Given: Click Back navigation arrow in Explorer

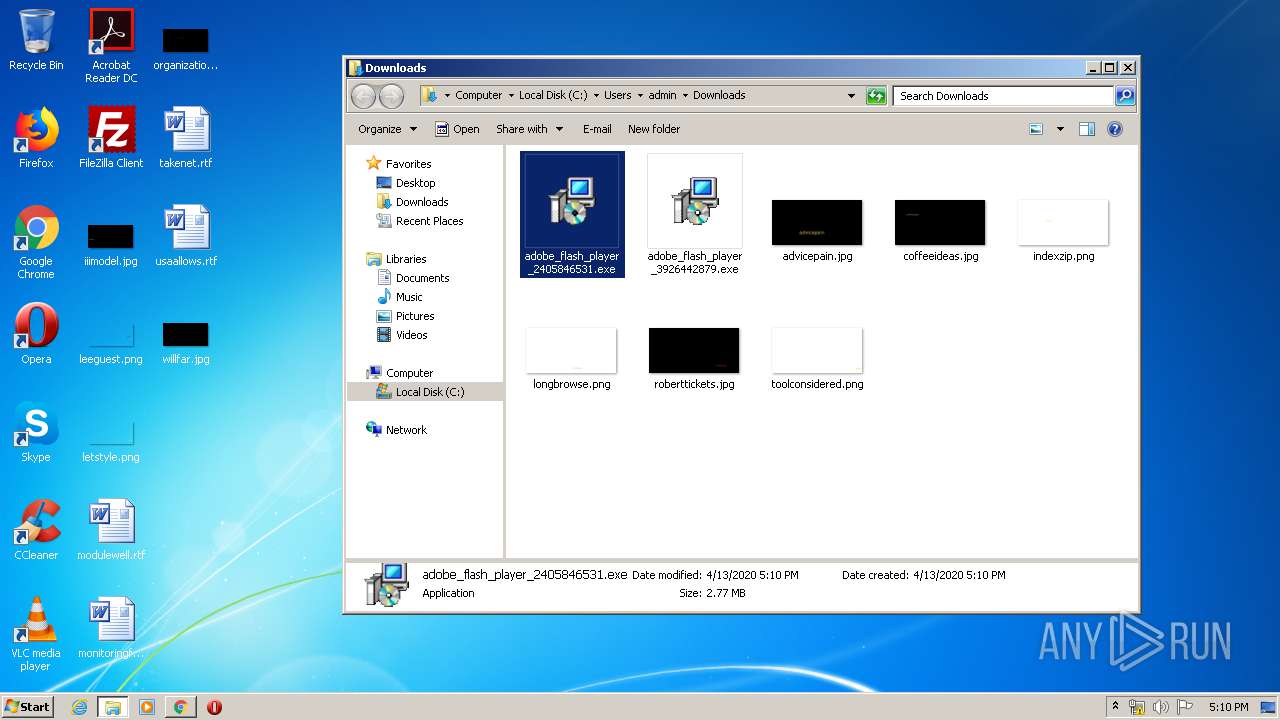Looking at the screenshot, I should pyautogui.click(x=363, y=96).
